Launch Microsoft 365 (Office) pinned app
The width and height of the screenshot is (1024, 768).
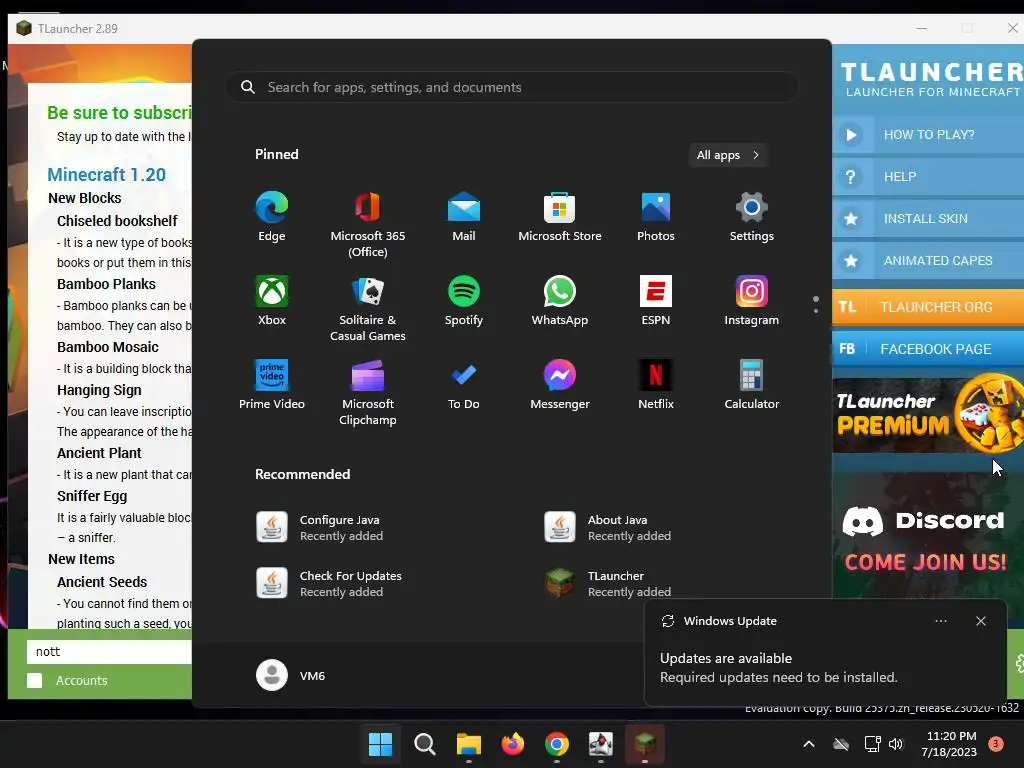click(x=368, y=225)
